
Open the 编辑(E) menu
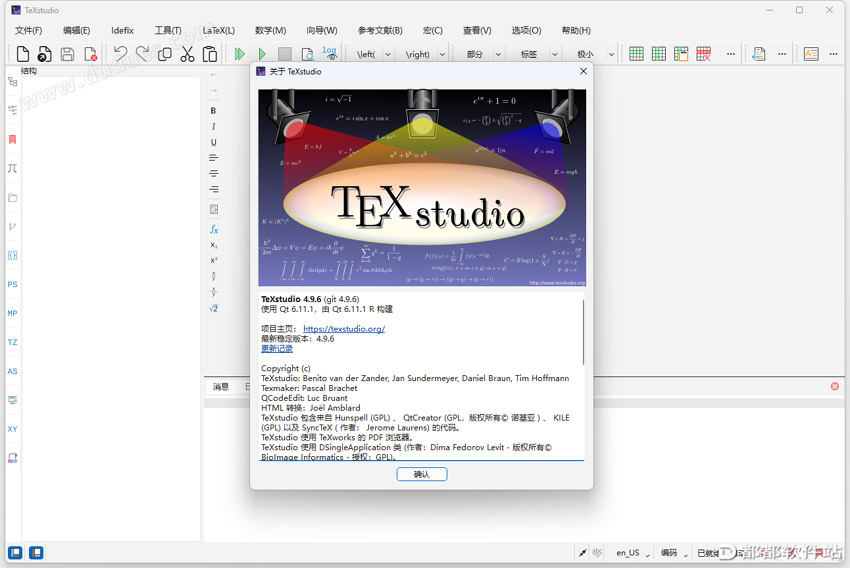click(76, 30)
